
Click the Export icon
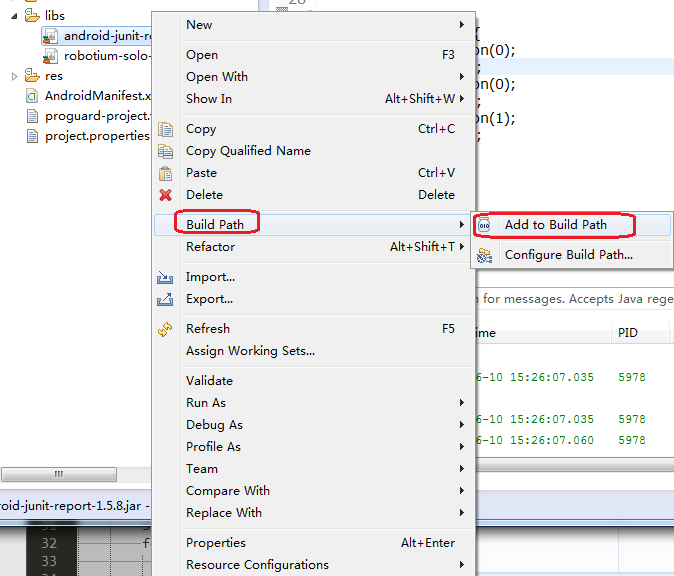coord(165,299)
